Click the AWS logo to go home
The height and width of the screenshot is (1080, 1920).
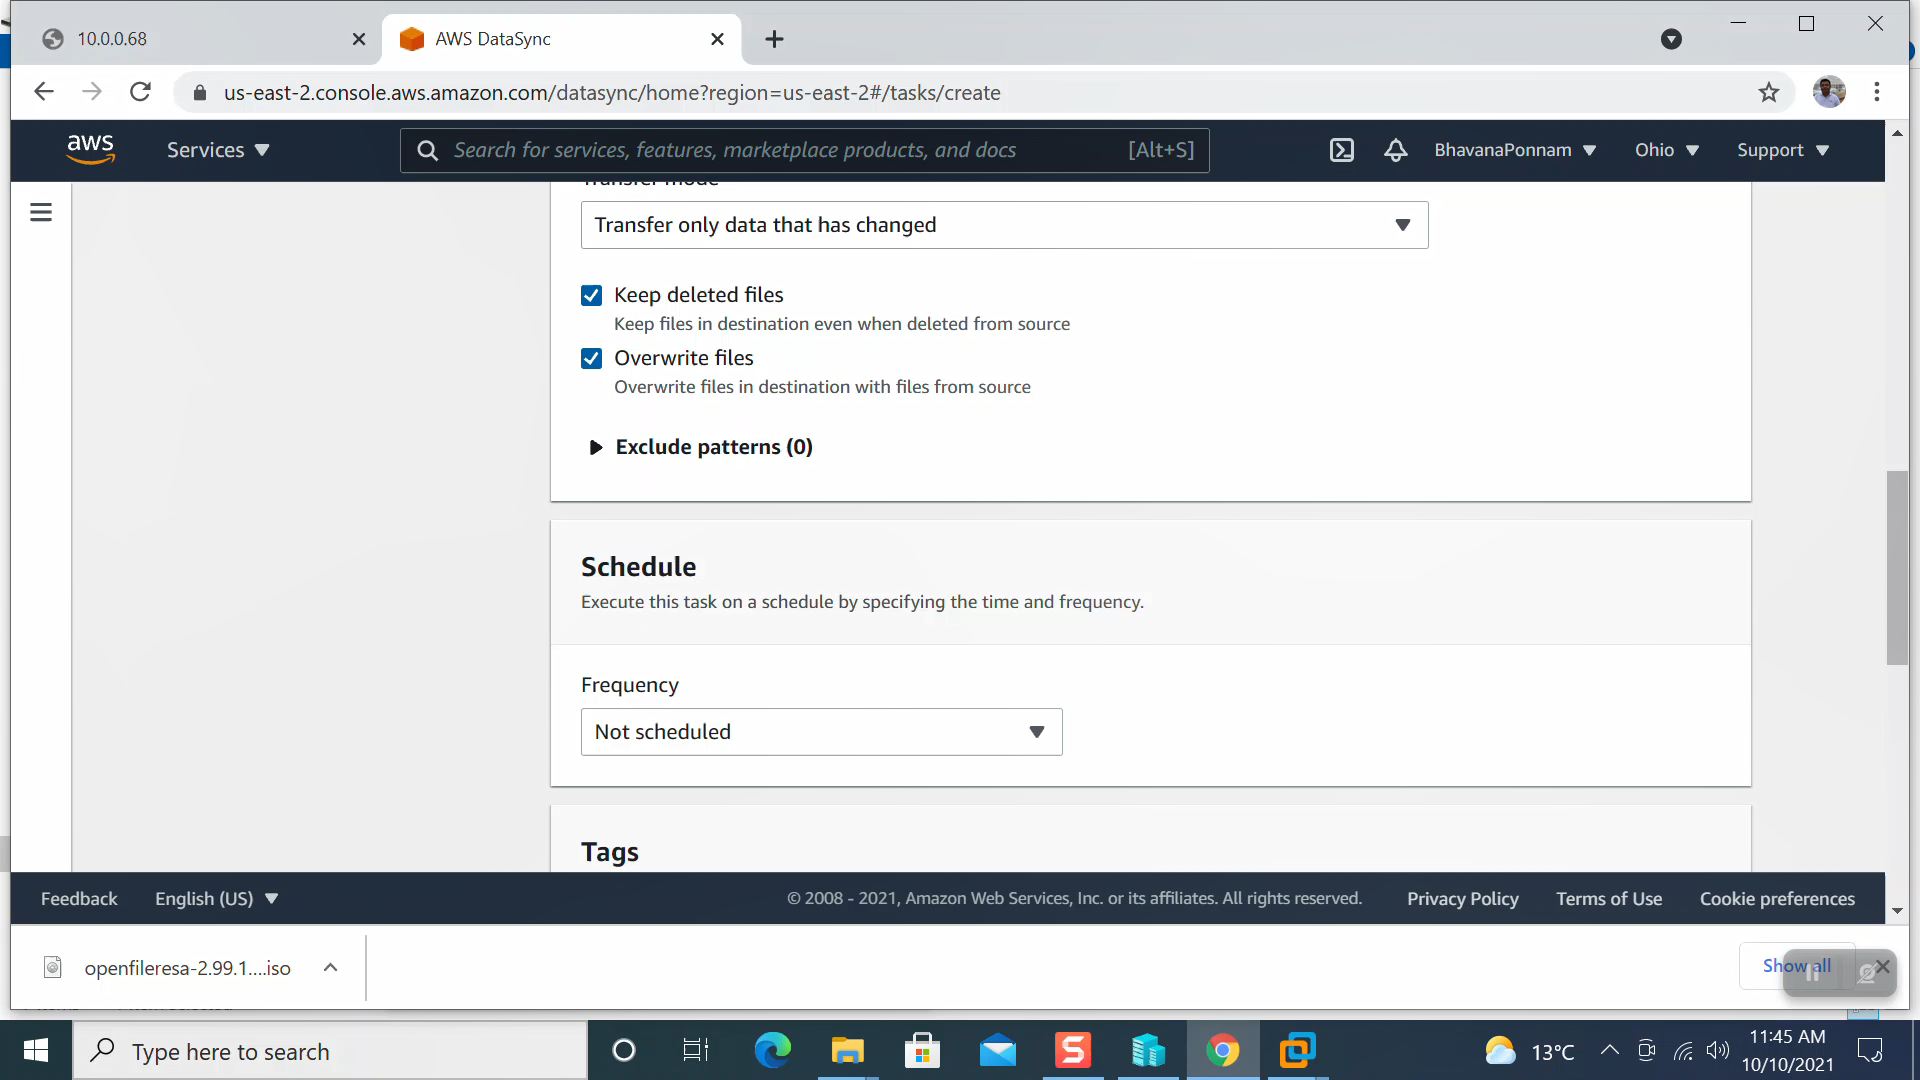click(x=91, y=148)
